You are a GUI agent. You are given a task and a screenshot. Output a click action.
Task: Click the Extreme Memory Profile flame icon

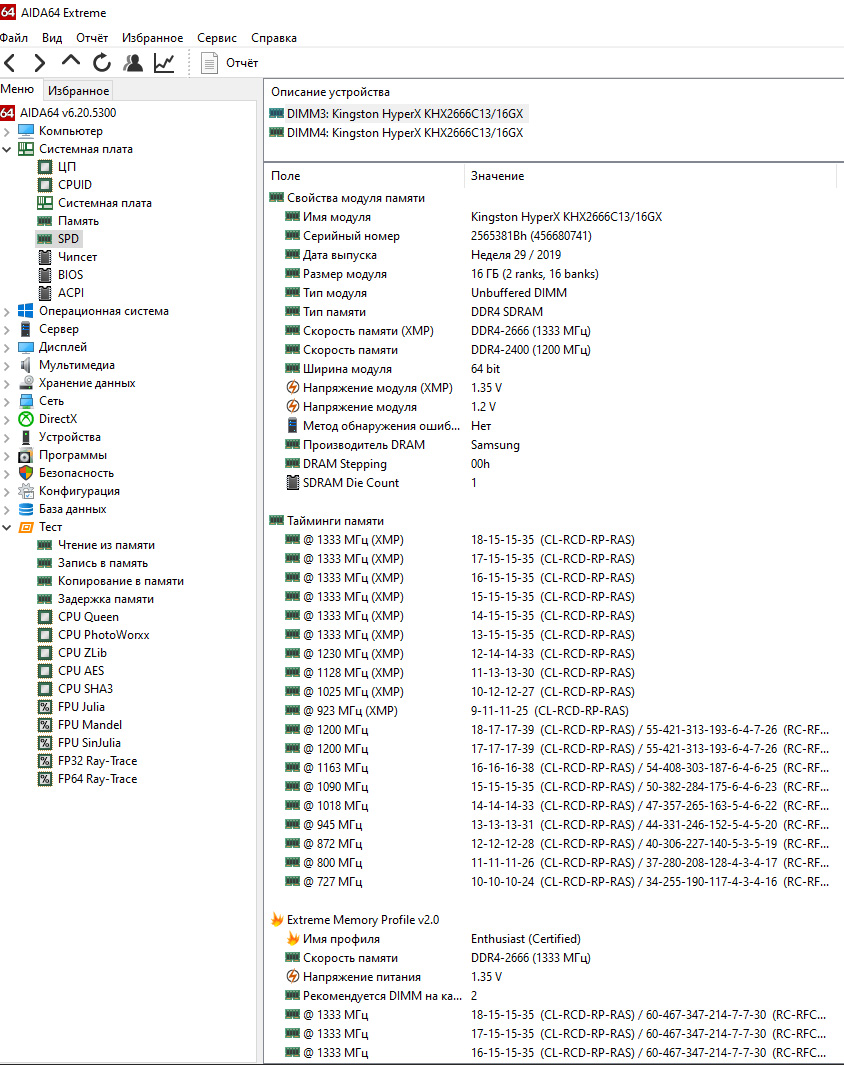[276, 920]
